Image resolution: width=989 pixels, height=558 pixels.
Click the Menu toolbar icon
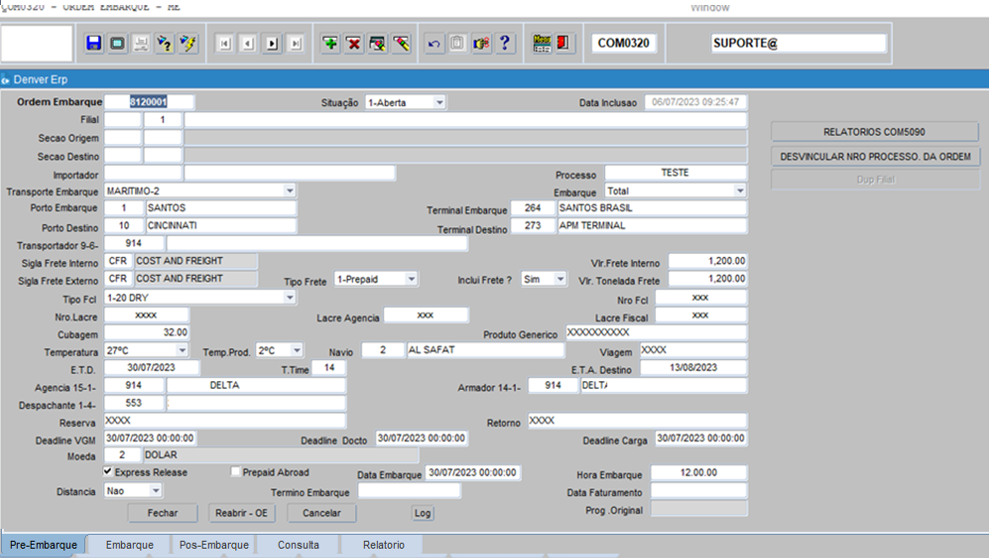(x=542, y=44)
